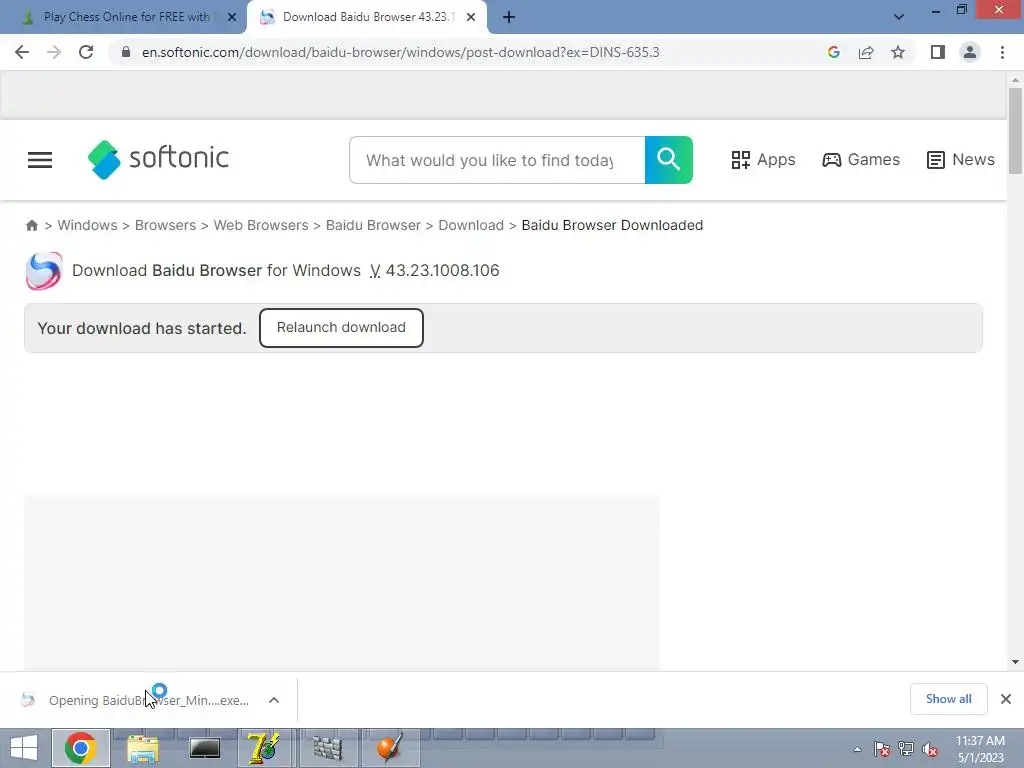Open Baidu Browser breadcrumb link
The width and height of the screenshot is (1024, 768).
tap(373, 225)
